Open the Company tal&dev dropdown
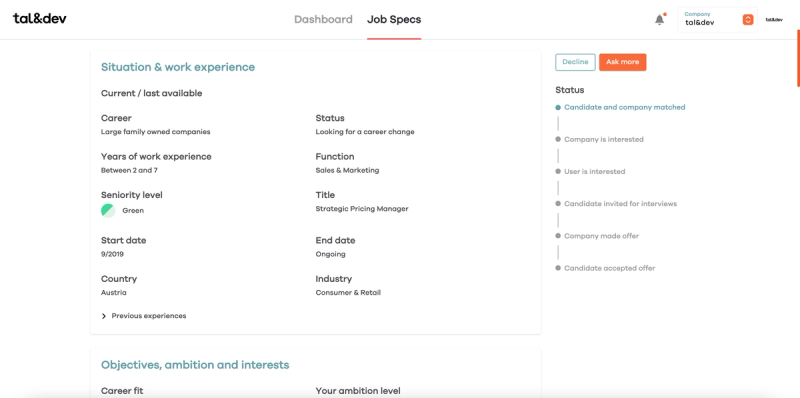This screenshot has width=800, height=398. click(x=718, y=19)
